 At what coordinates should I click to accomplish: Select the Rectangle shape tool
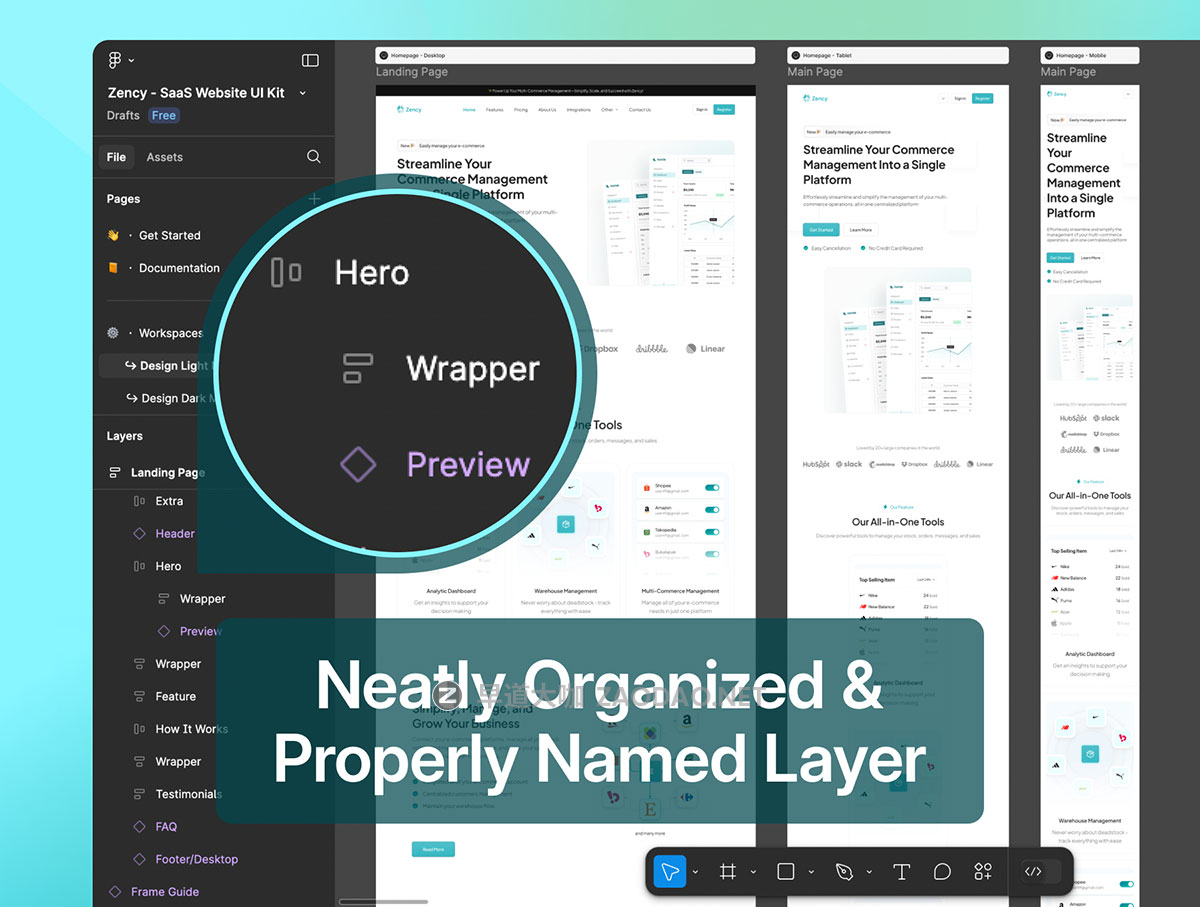coord(786,872)
